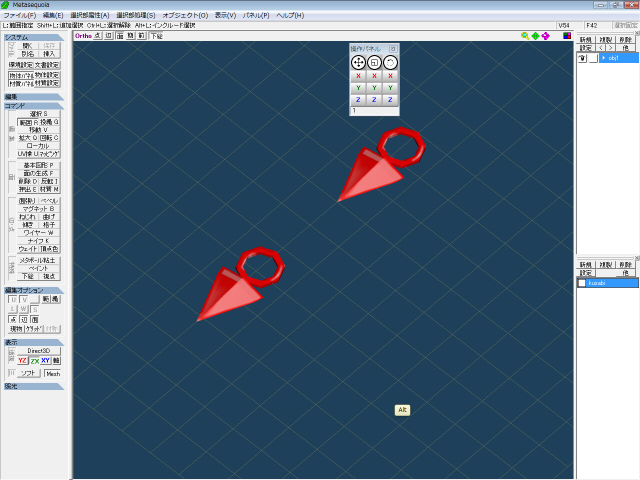The image size is (640, 480).
Task: Click the move icon in the operation panel
Action: pos(358,62)
